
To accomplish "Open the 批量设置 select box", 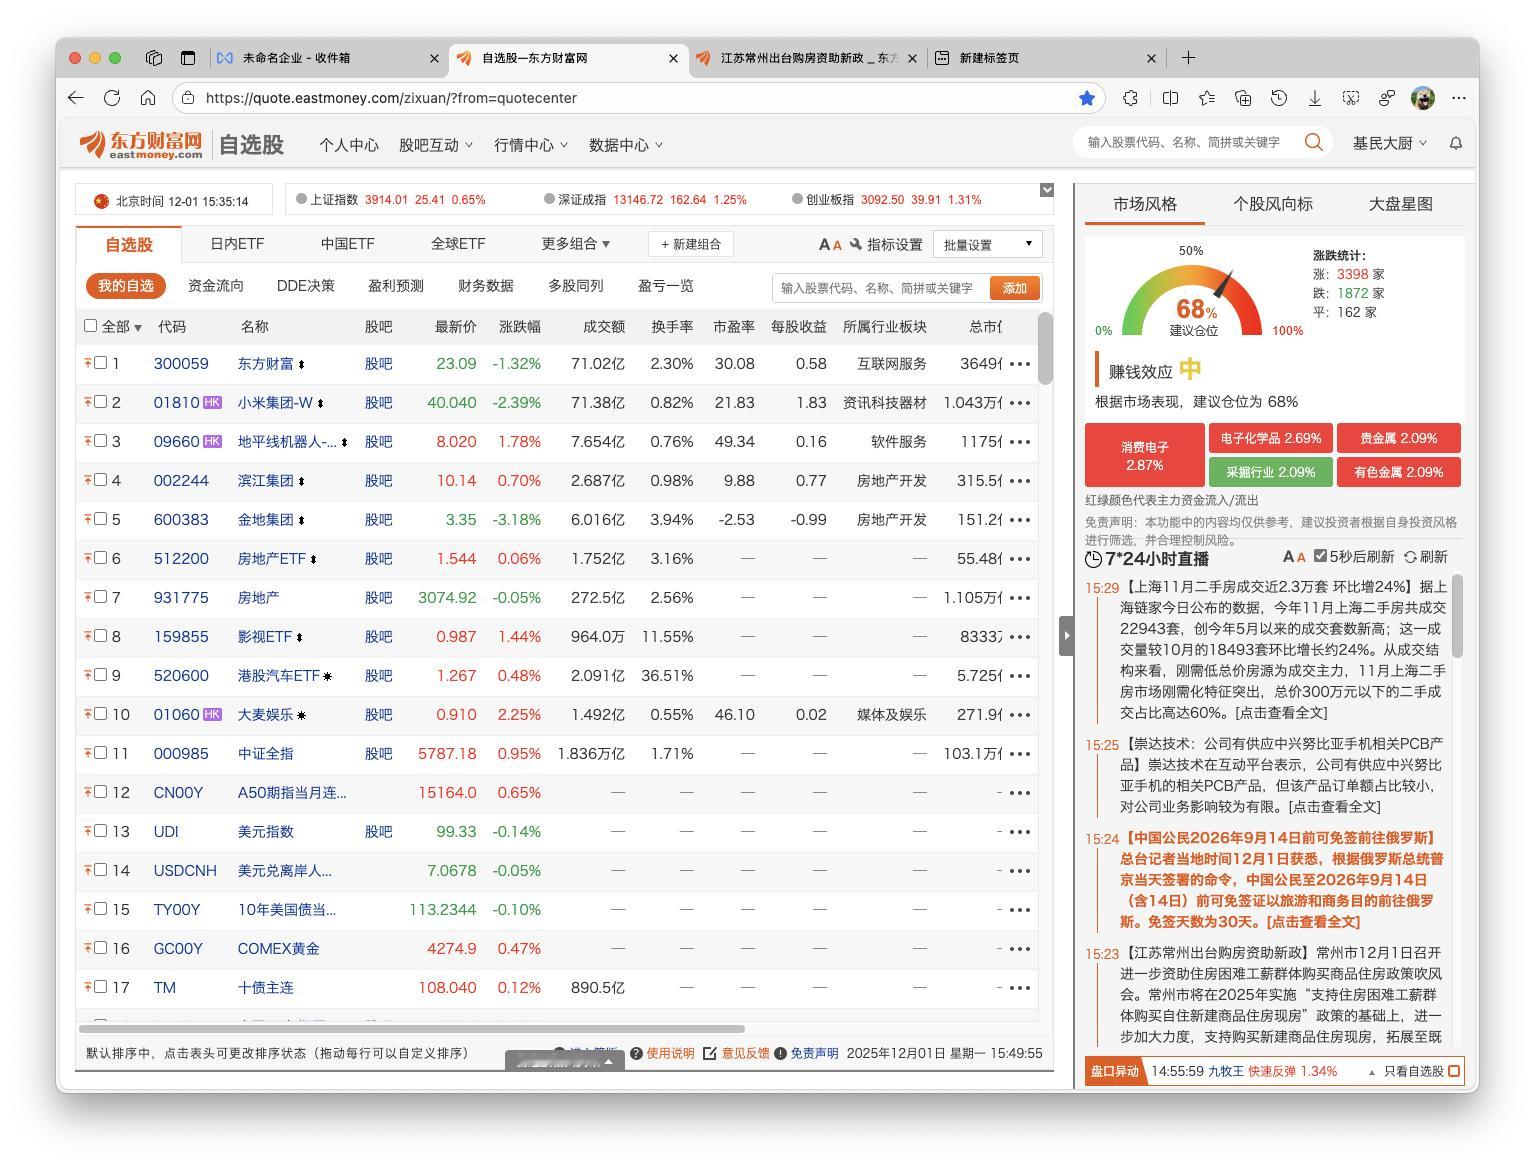I will click(x=987, y=245).
